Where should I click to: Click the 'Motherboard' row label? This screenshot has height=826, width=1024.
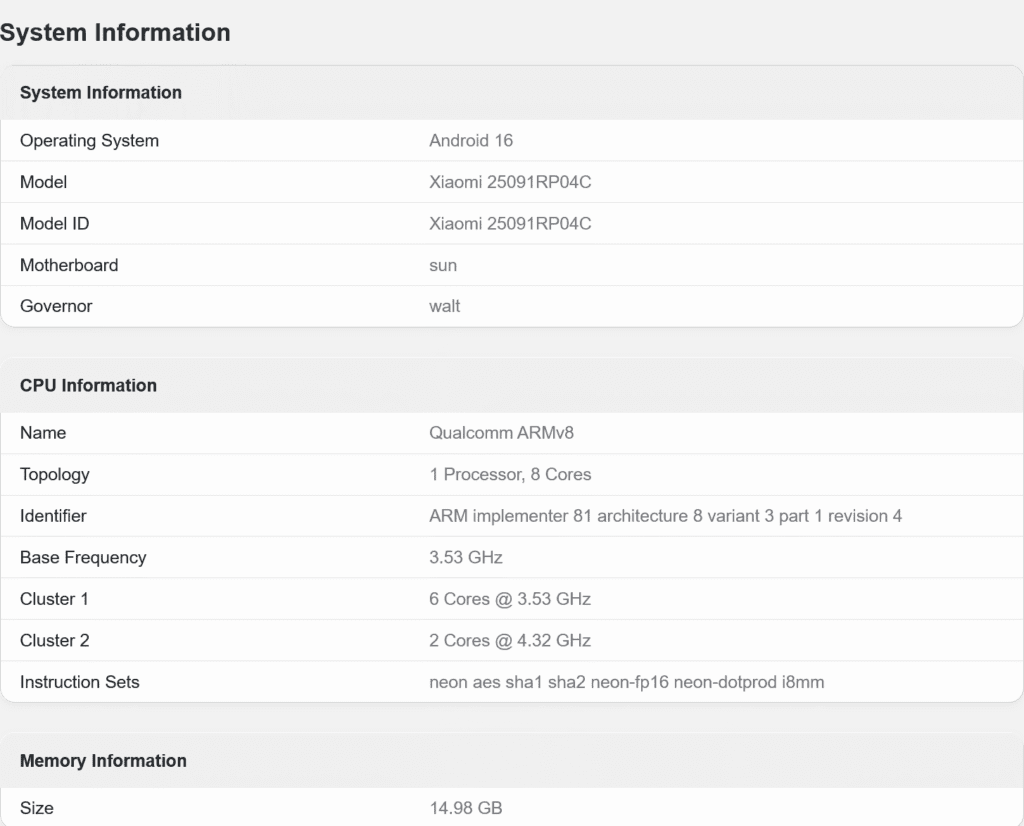pos(69,265)
